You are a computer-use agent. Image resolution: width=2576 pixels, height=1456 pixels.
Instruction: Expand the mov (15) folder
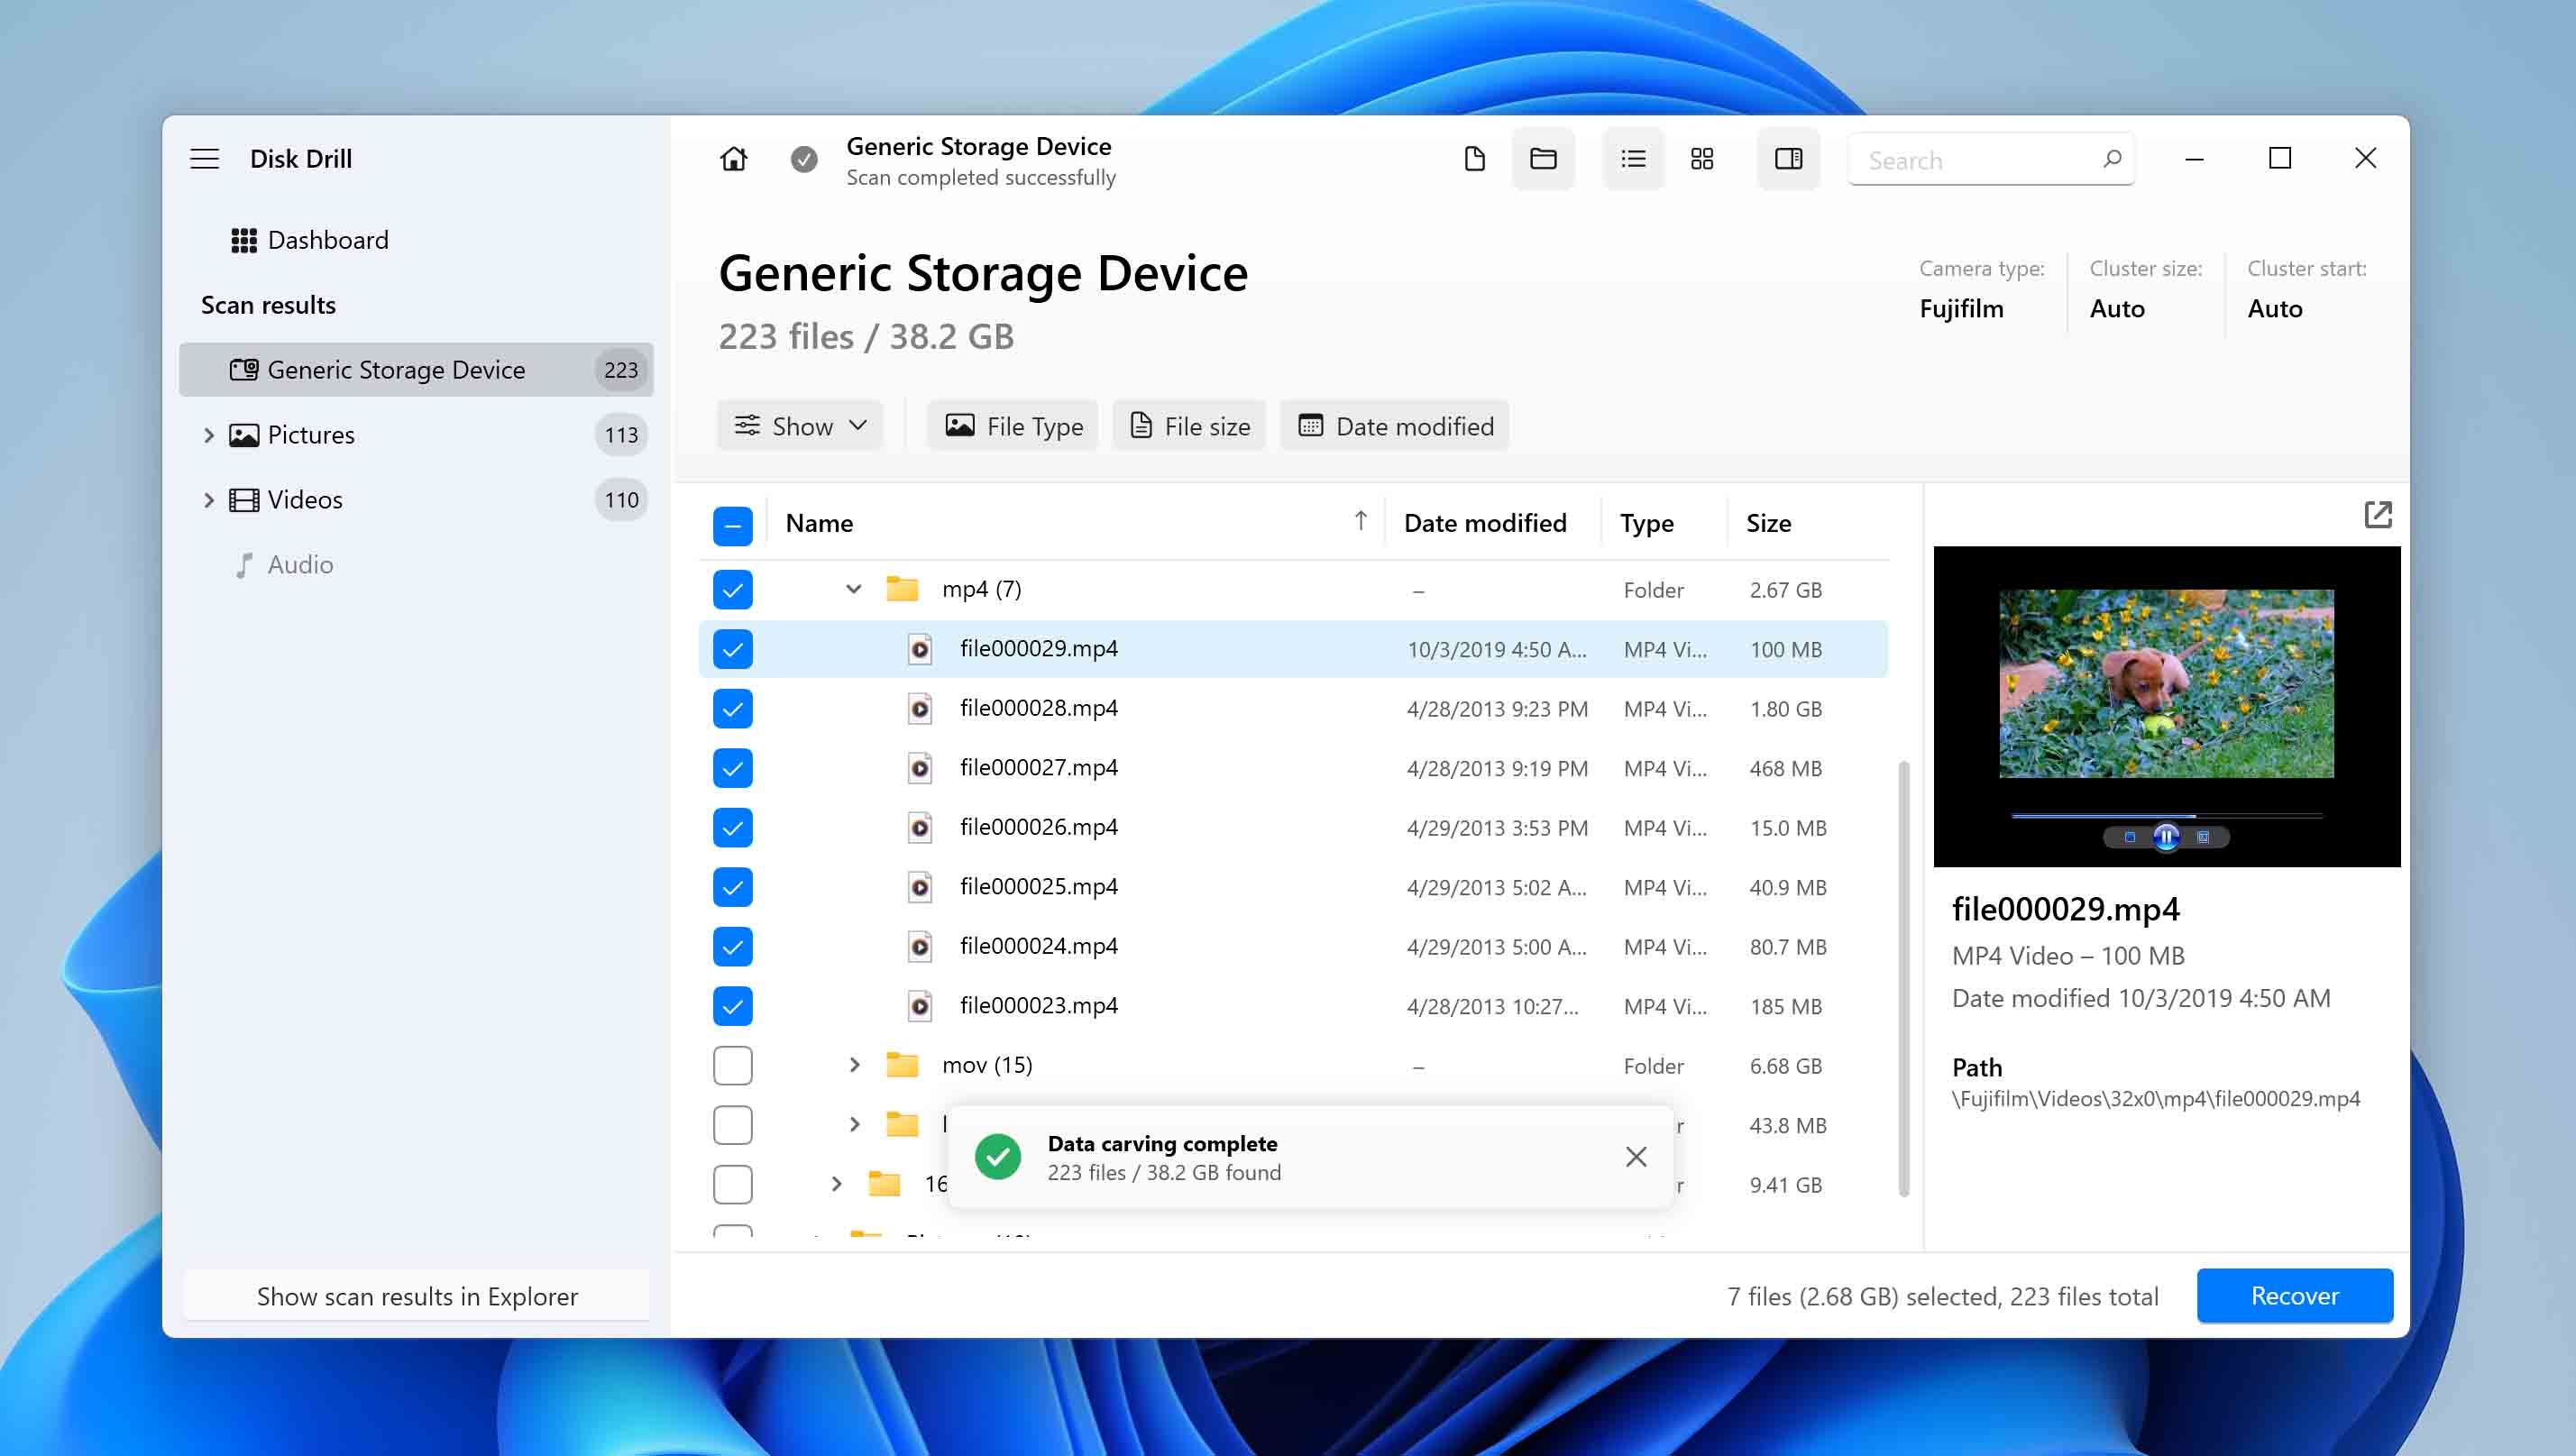[x=854, y=1065]
